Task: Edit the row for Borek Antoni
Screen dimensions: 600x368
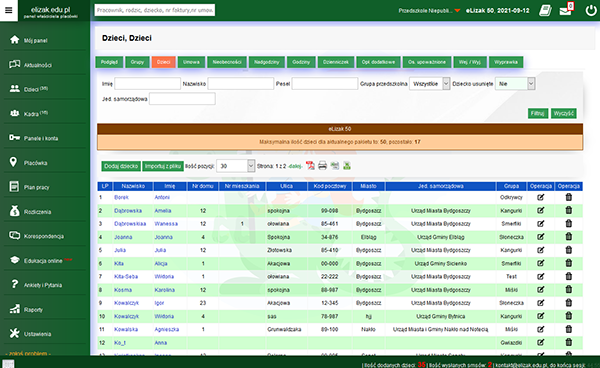Action: click(x=540, y=197)
